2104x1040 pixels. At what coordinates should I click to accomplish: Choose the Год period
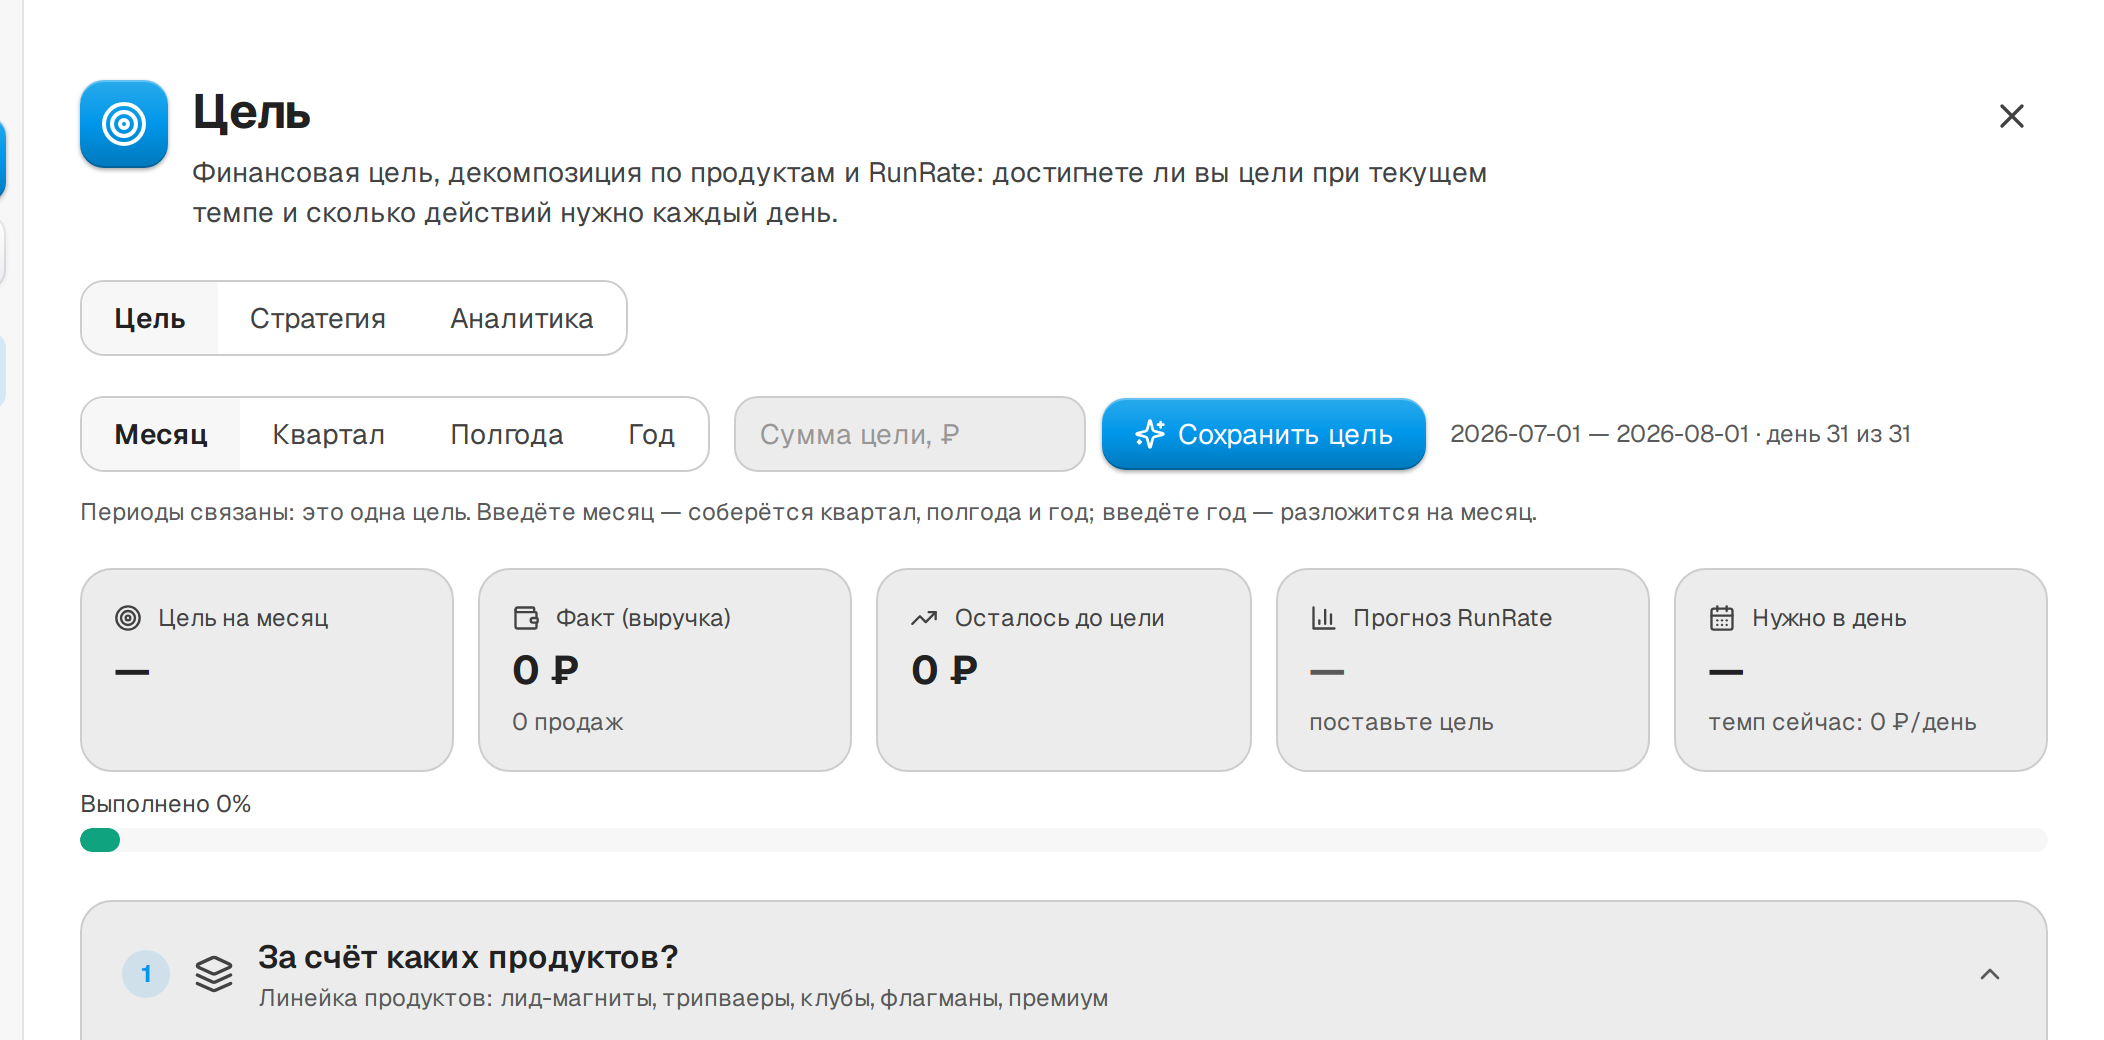point(651,434)
